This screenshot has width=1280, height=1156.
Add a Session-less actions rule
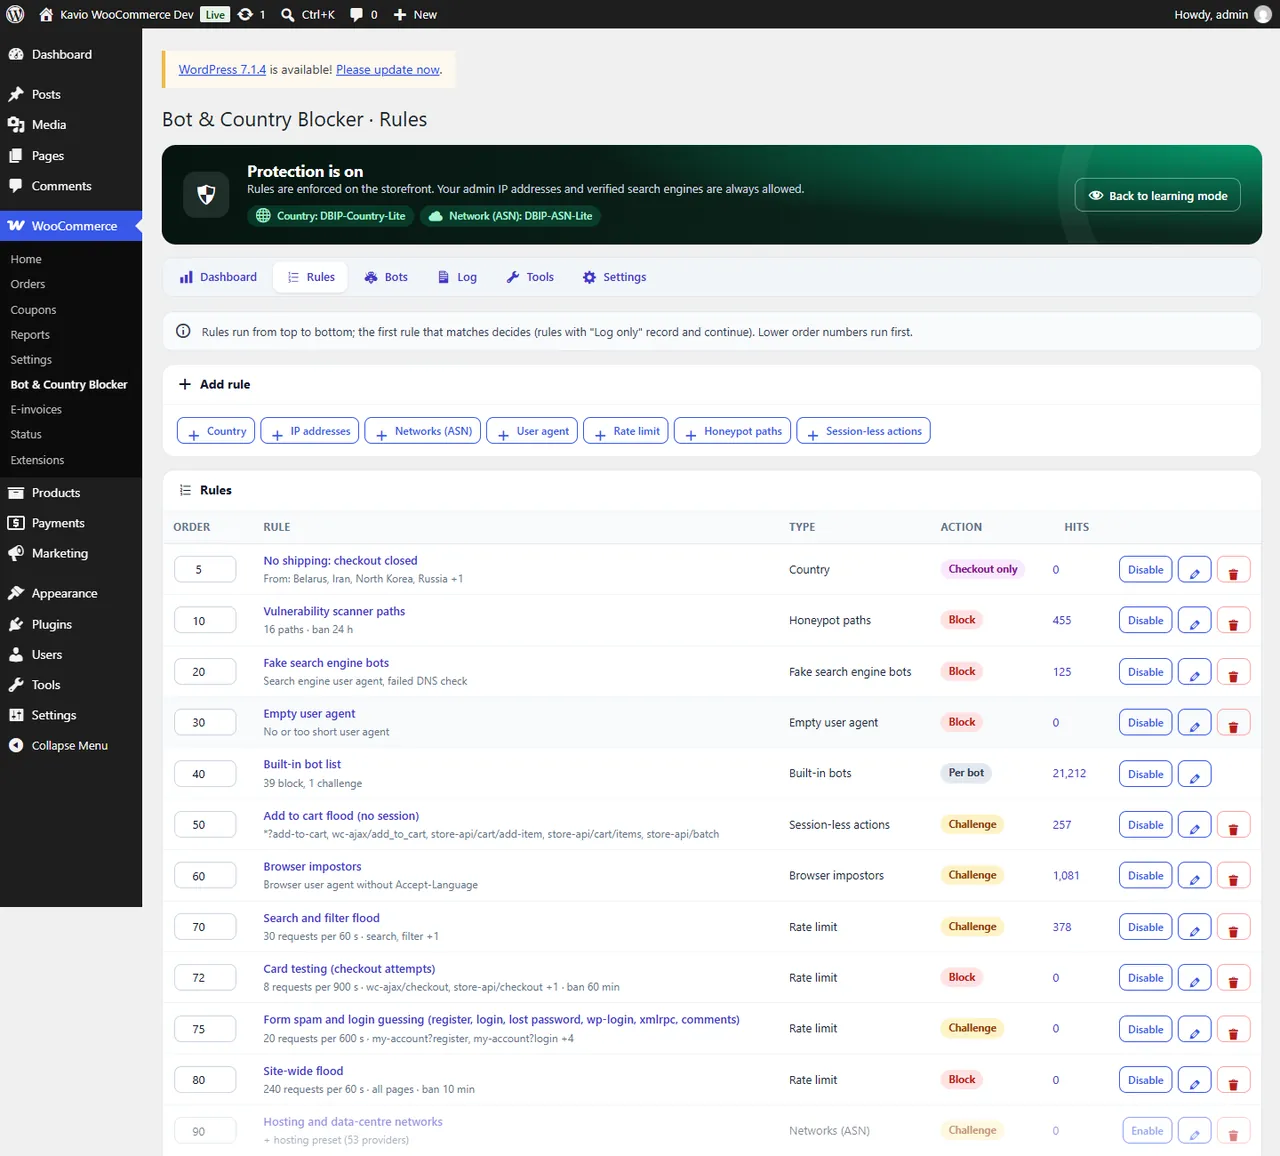coord(863,431)
